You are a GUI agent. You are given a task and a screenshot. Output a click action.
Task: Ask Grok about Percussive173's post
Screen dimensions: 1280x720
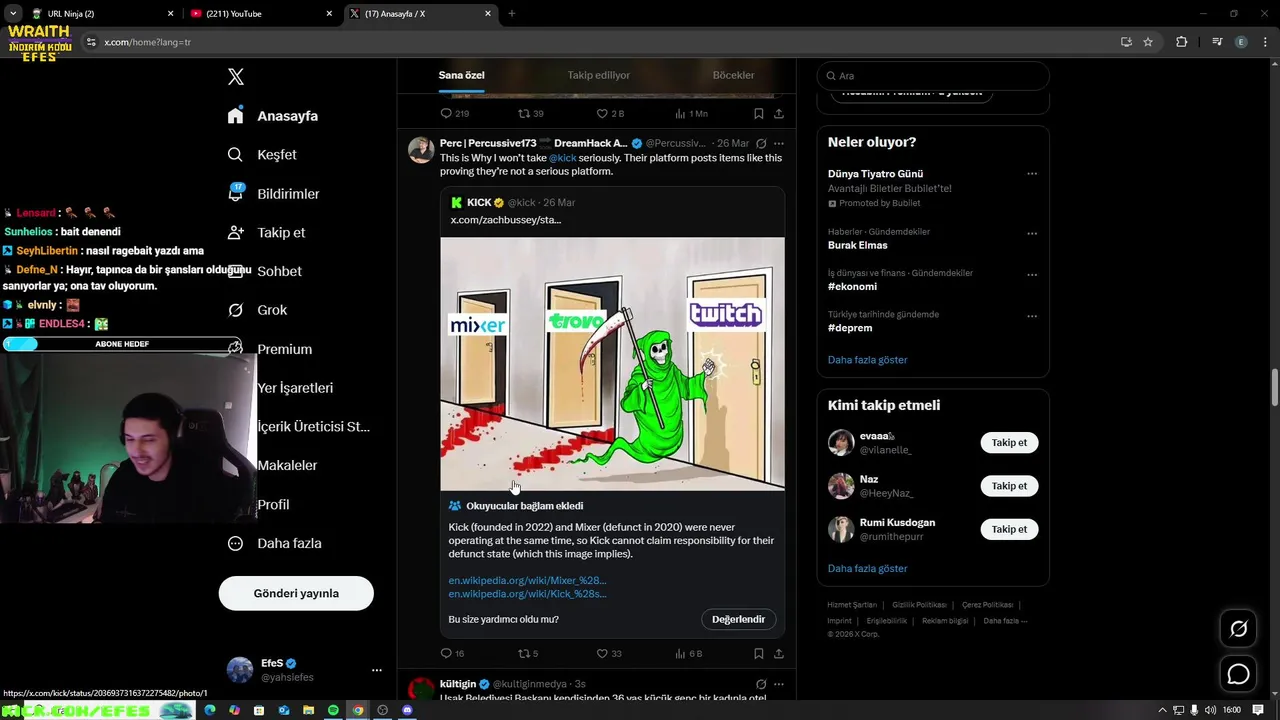761,144
